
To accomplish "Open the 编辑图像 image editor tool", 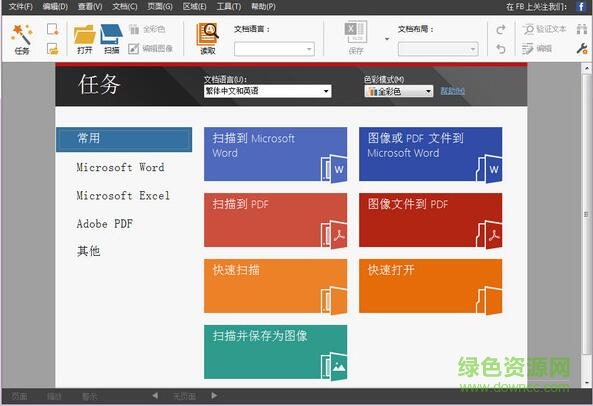I will (x=150, y=48).
